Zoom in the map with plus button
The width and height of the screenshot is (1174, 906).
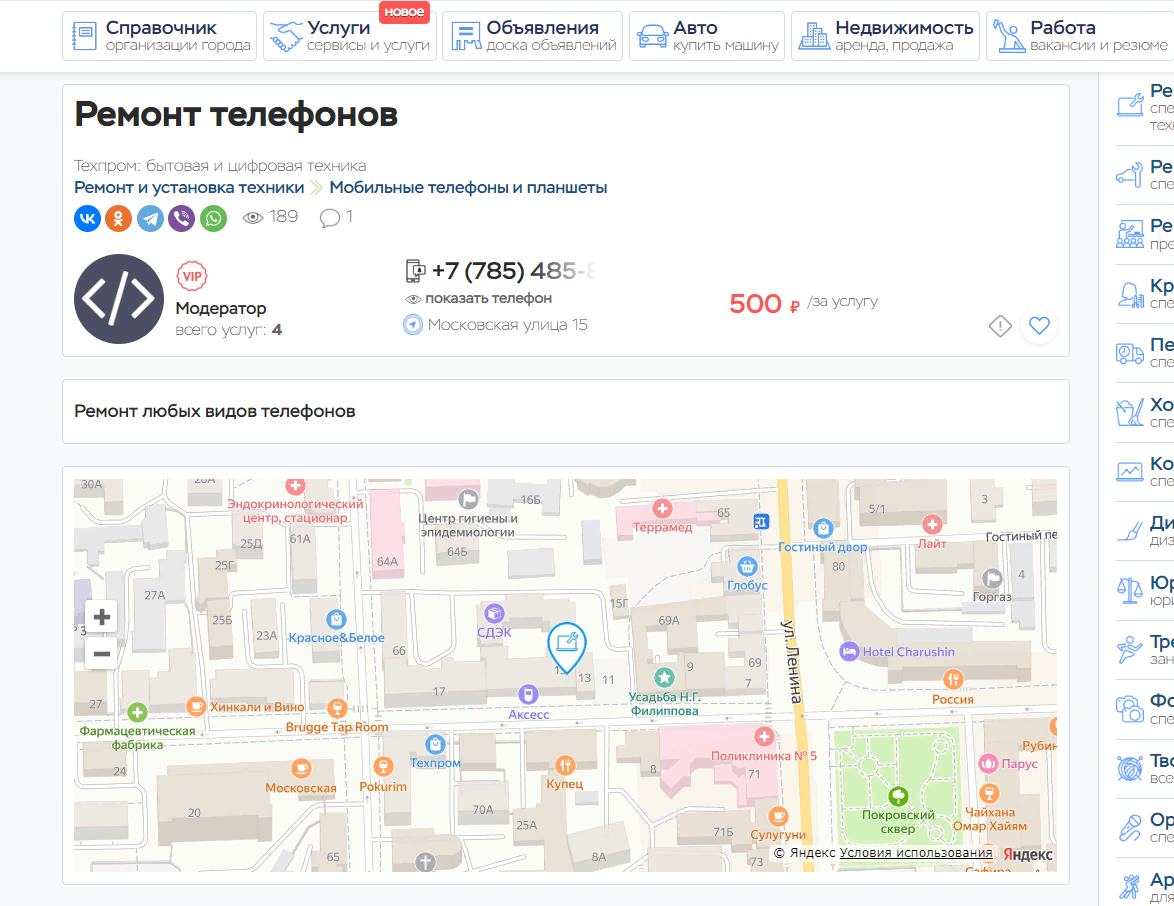coord(101,617)
